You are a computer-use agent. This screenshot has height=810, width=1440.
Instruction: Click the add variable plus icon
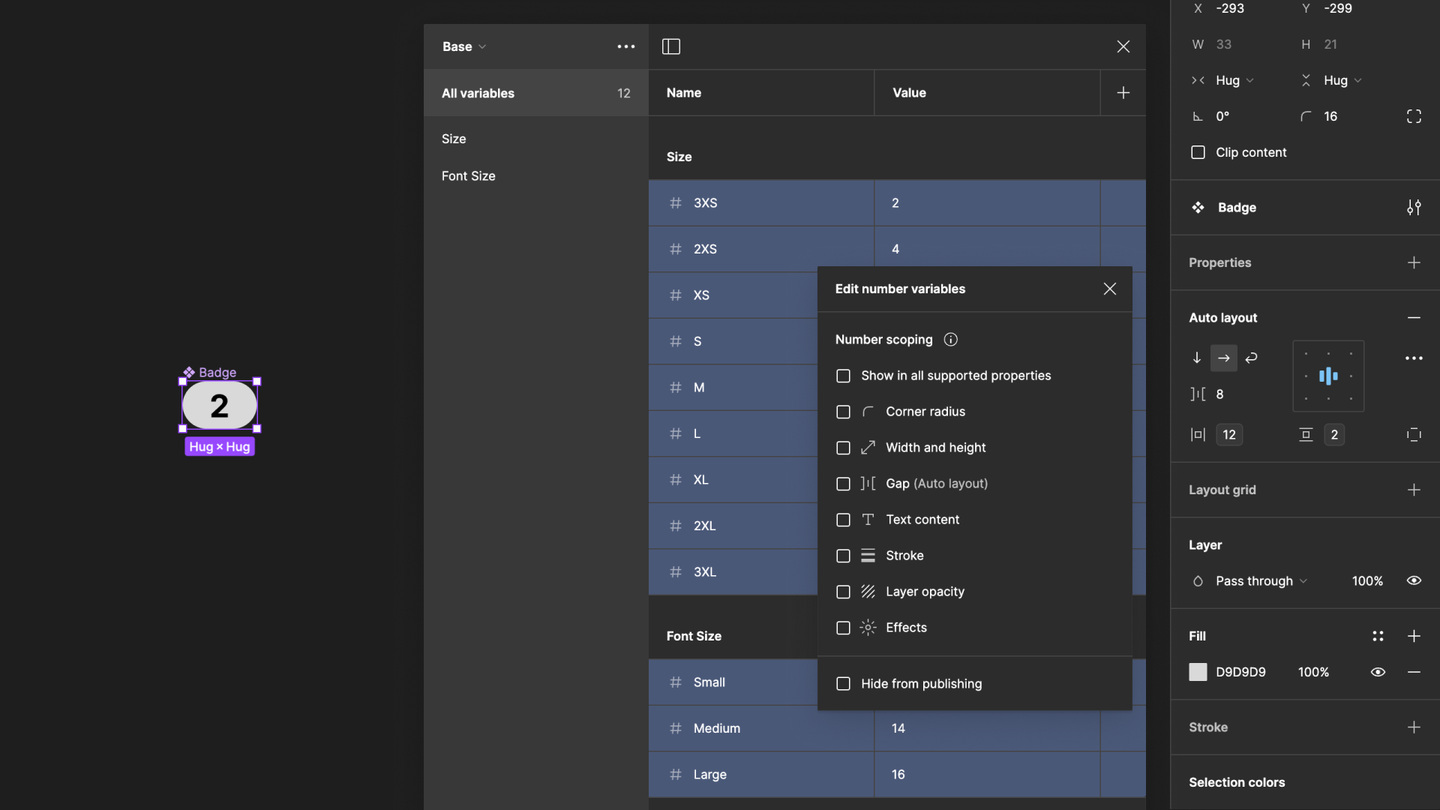pyautogui.click(x=1123, y=93)
